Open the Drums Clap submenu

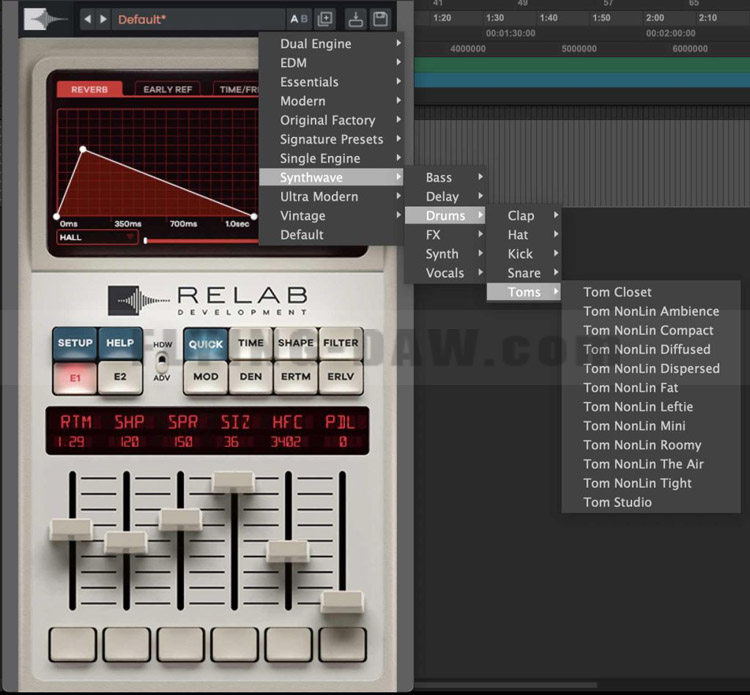(524, 216)
